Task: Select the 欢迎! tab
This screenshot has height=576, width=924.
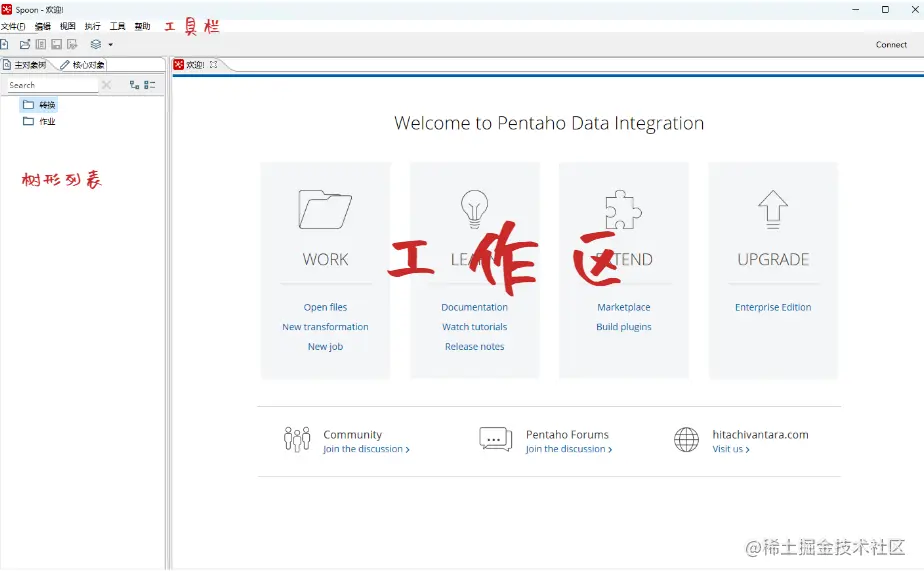Action: [195, 65]
